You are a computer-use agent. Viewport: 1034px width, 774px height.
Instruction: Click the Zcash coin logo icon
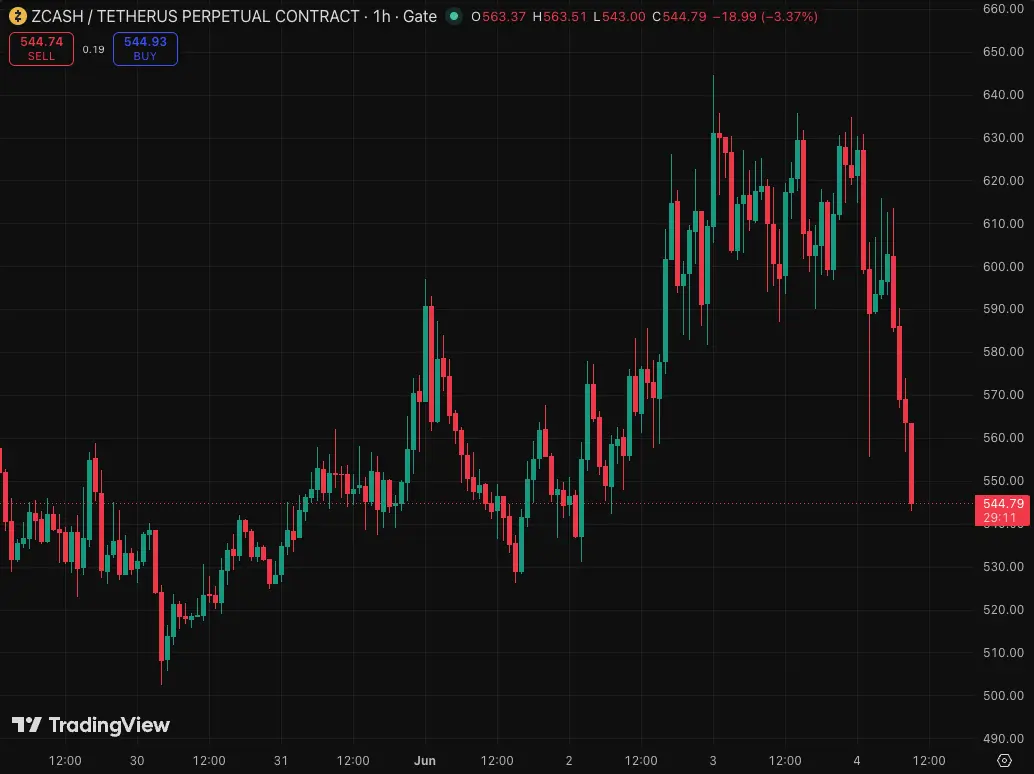pyautogui.click(x=17, y=16)
